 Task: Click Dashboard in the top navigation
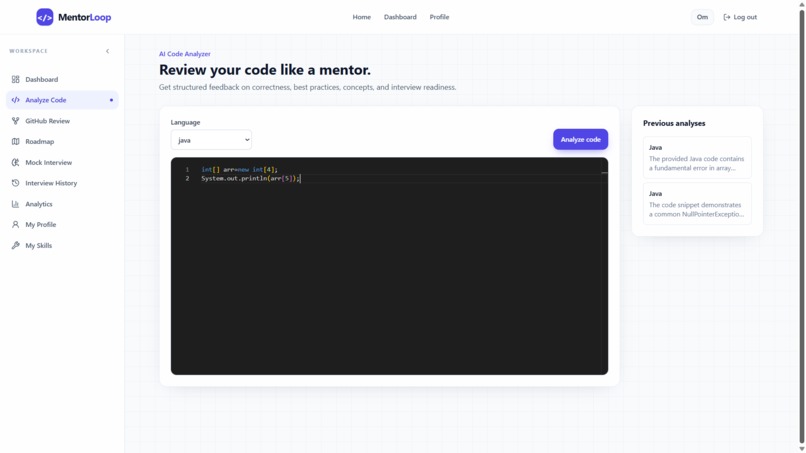(x=400, y=17)
